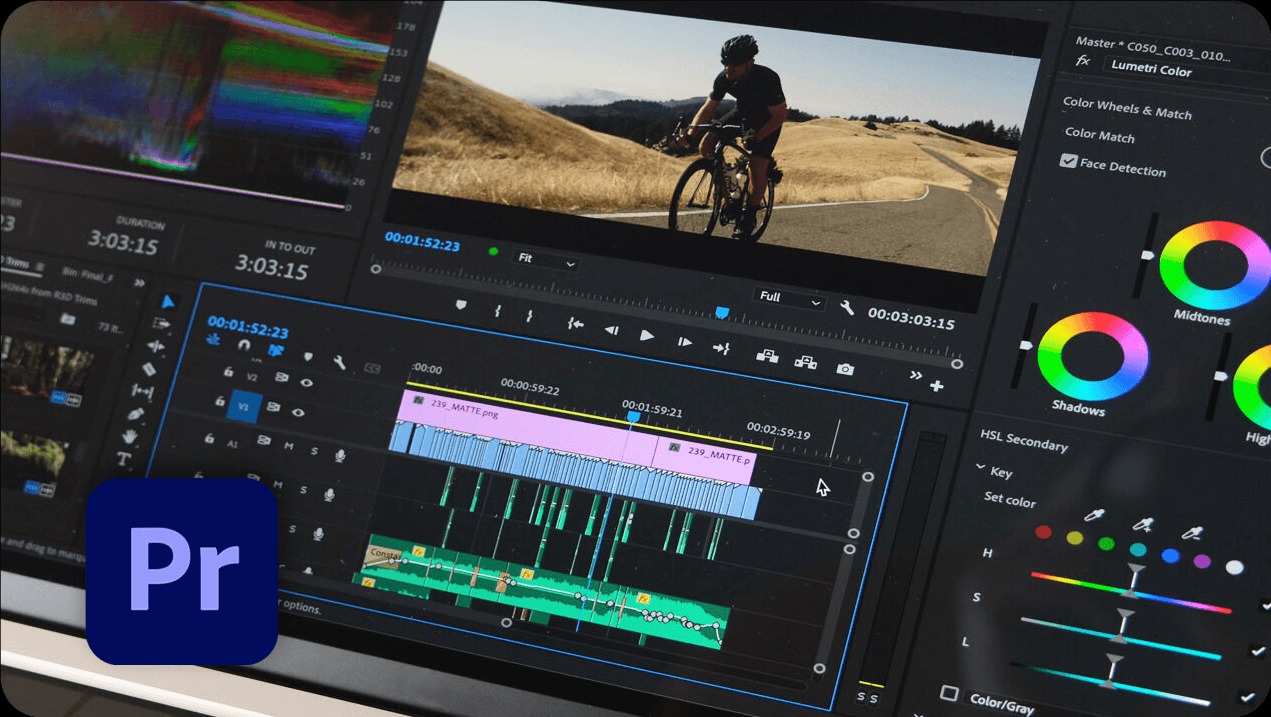Viewport: 1271px width, 717px height.
Task: Click the plus Button Editor icon
Action: [x=937, y=386]
